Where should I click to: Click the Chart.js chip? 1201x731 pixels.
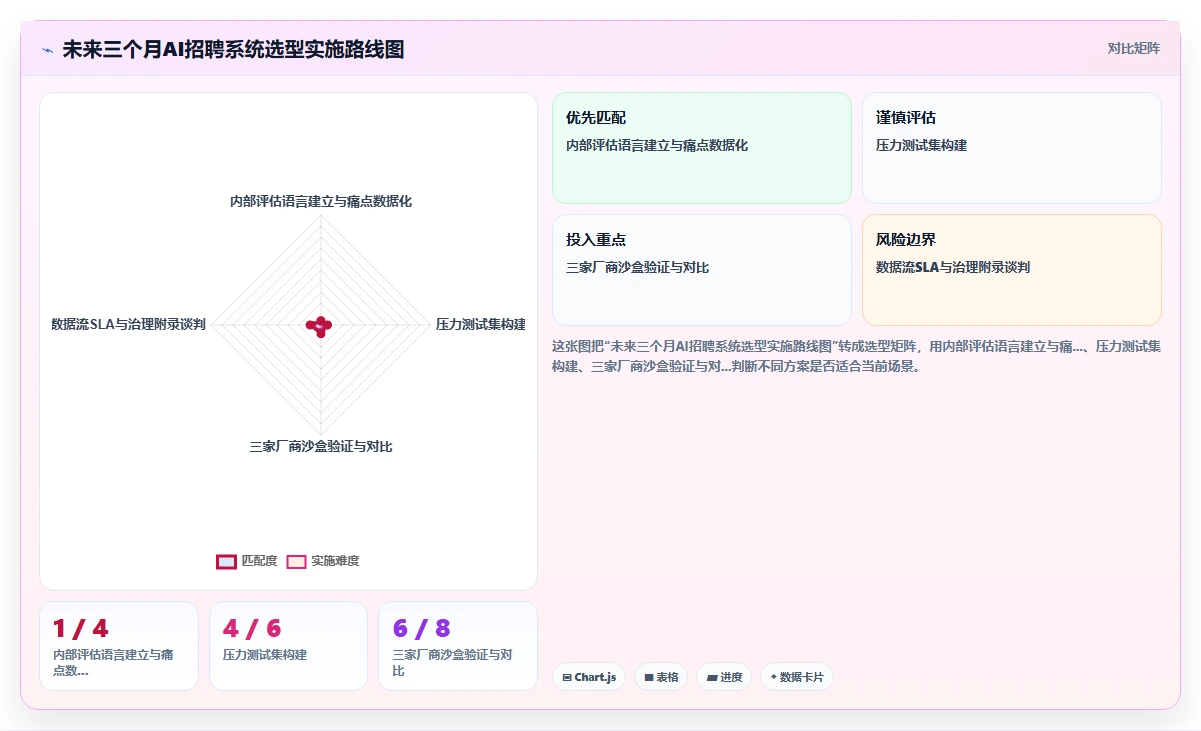coord(587,677)
